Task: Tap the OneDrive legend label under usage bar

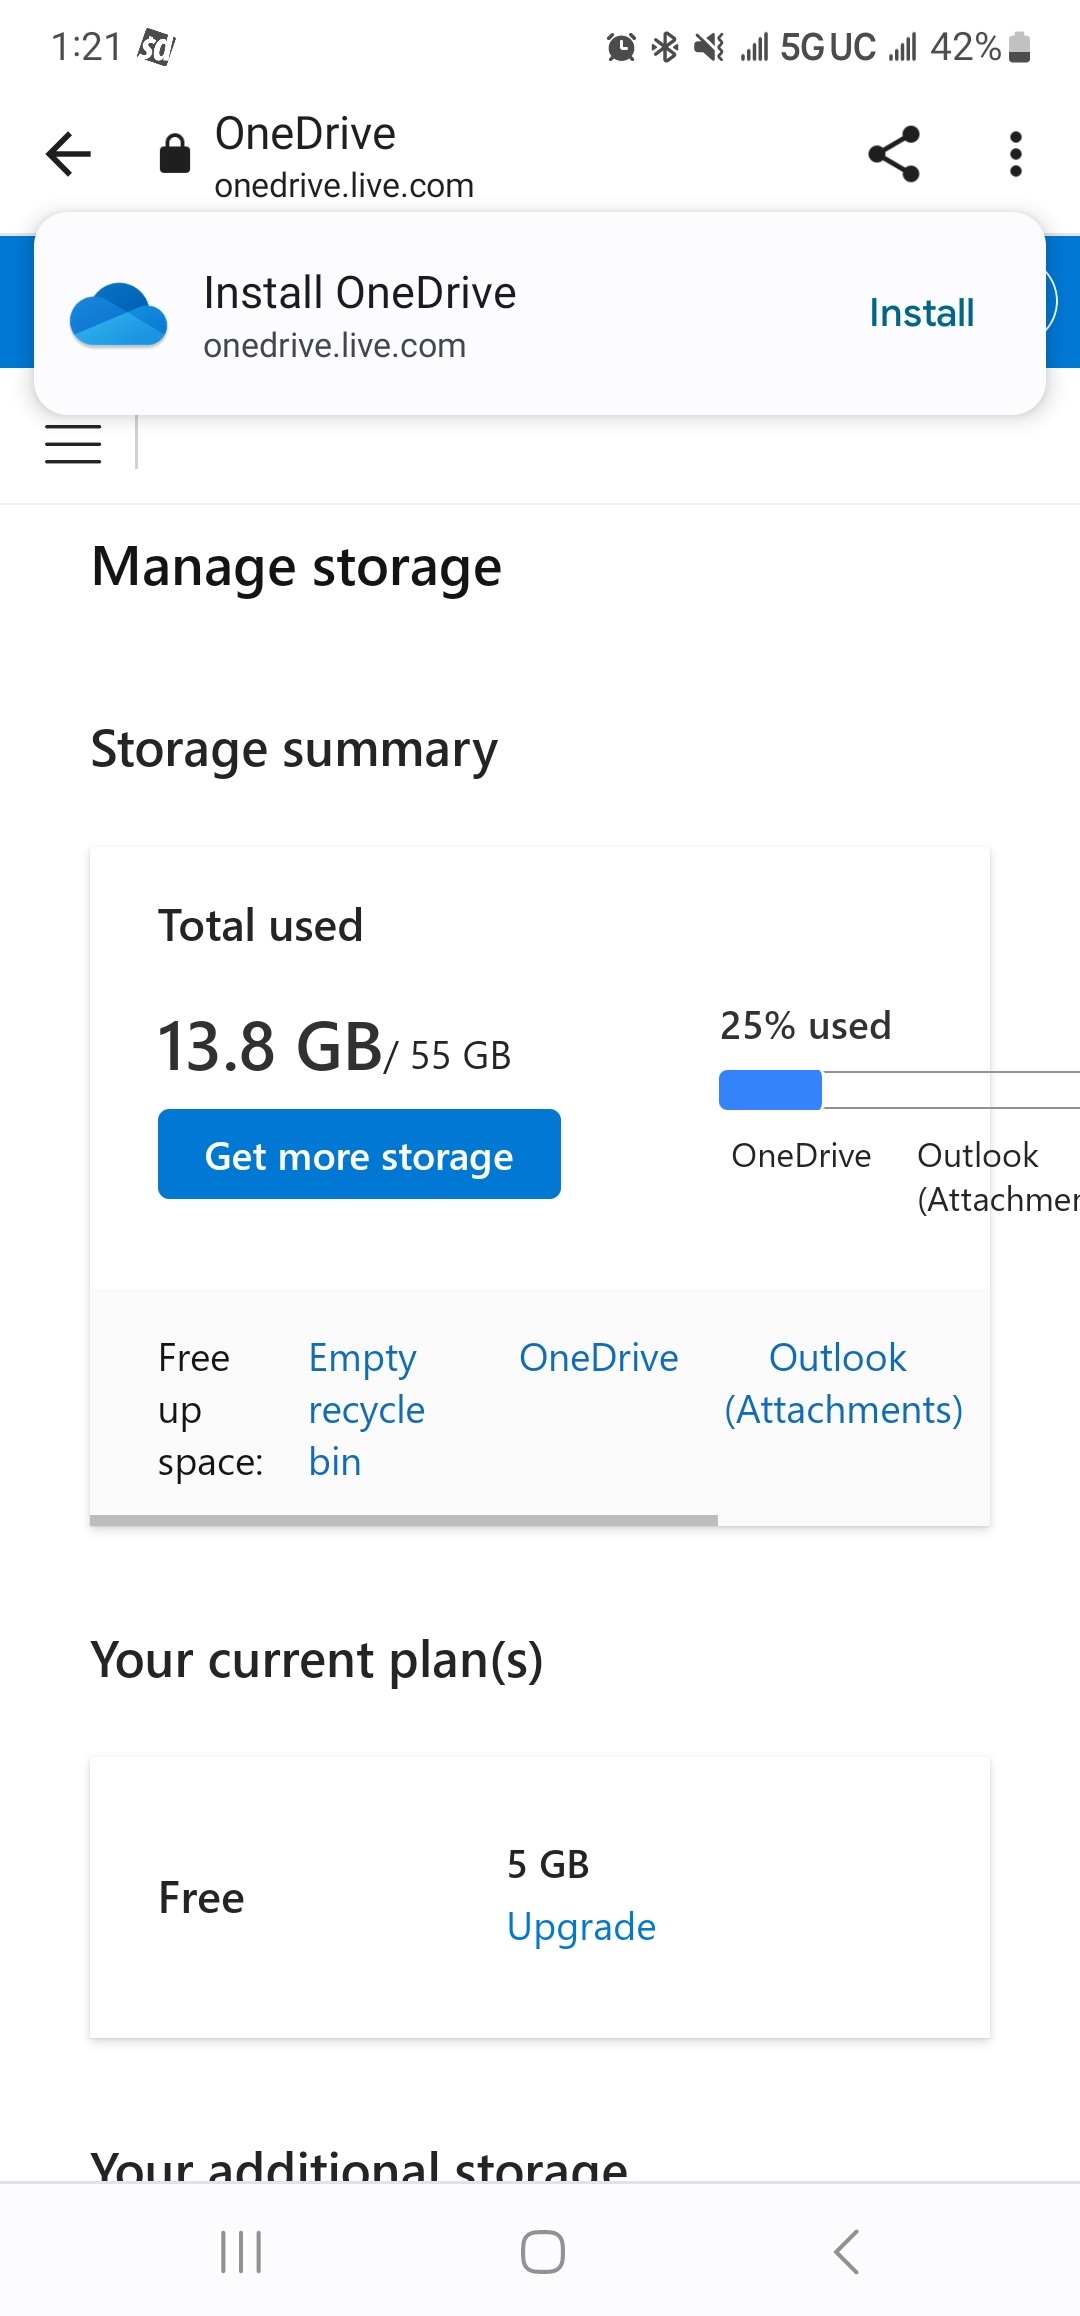Action: pos(801,1156)
